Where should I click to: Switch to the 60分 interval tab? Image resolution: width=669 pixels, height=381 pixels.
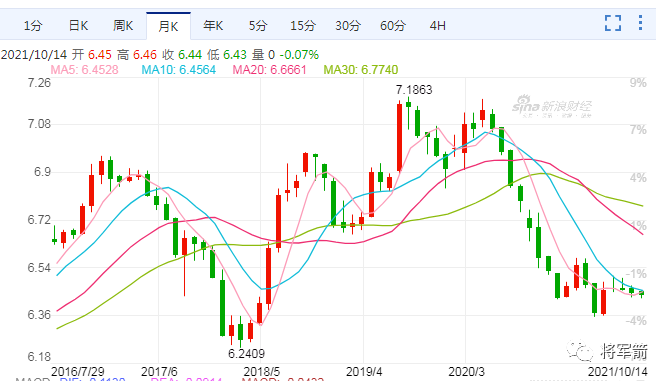click(x=393, y=26)
